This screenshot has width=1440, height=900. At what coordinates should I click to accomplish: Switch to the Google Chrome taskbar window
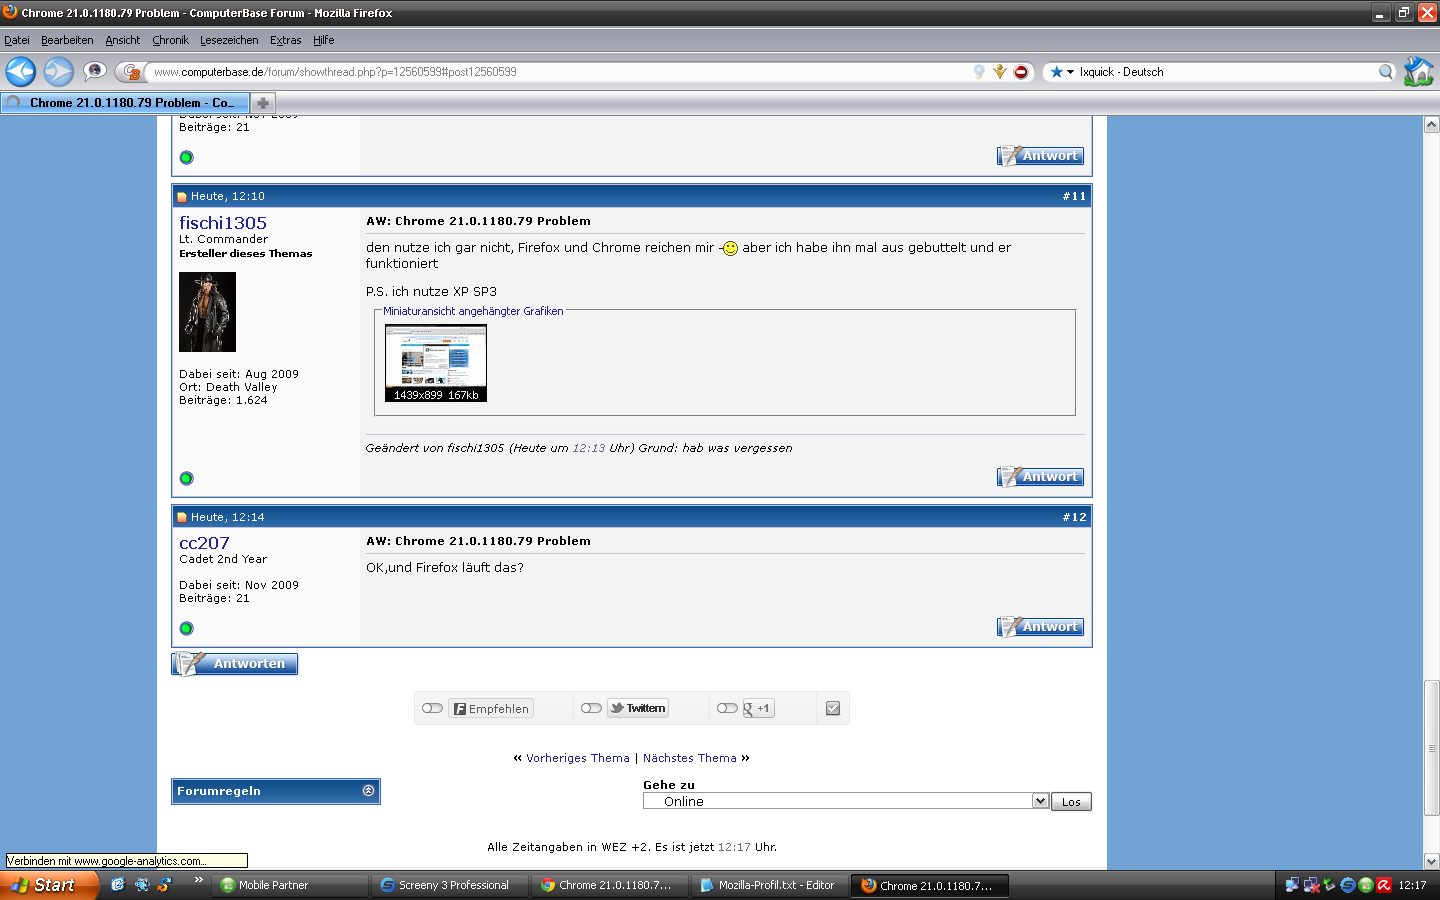612,885
